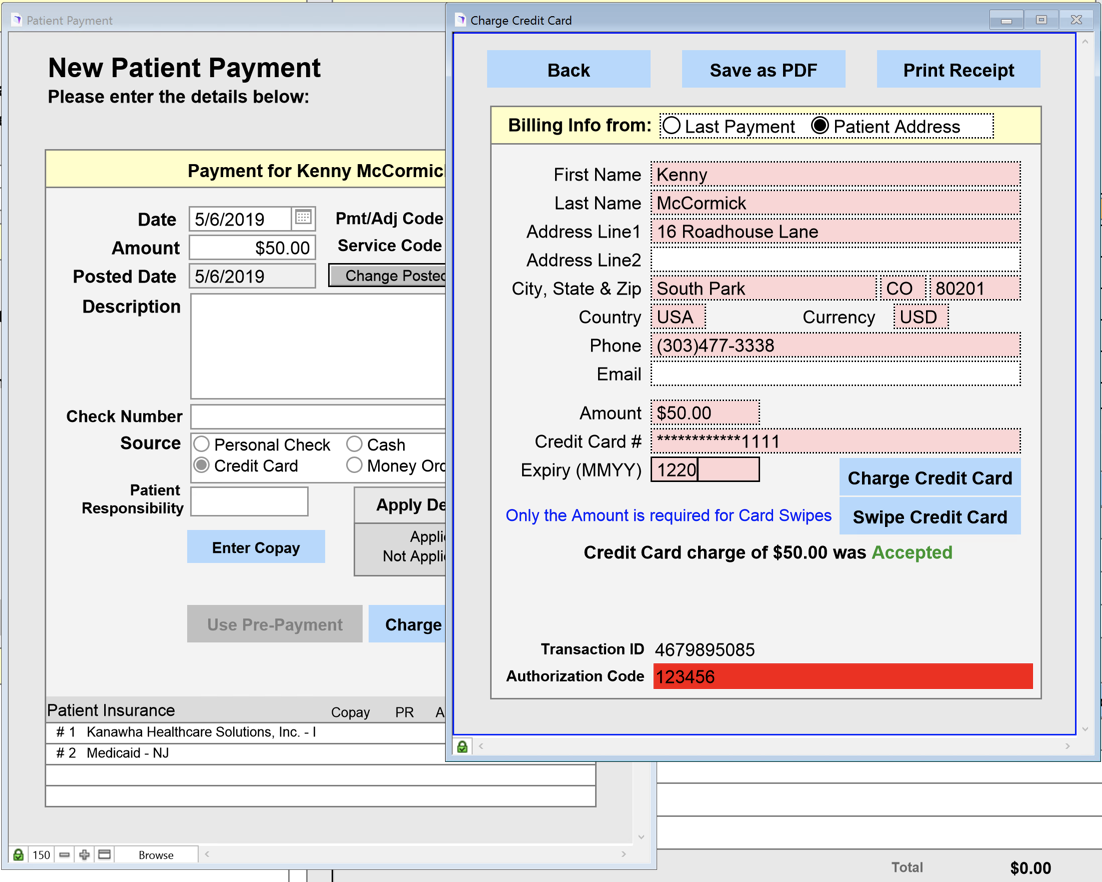Click into the Email input field

point(835,374)
